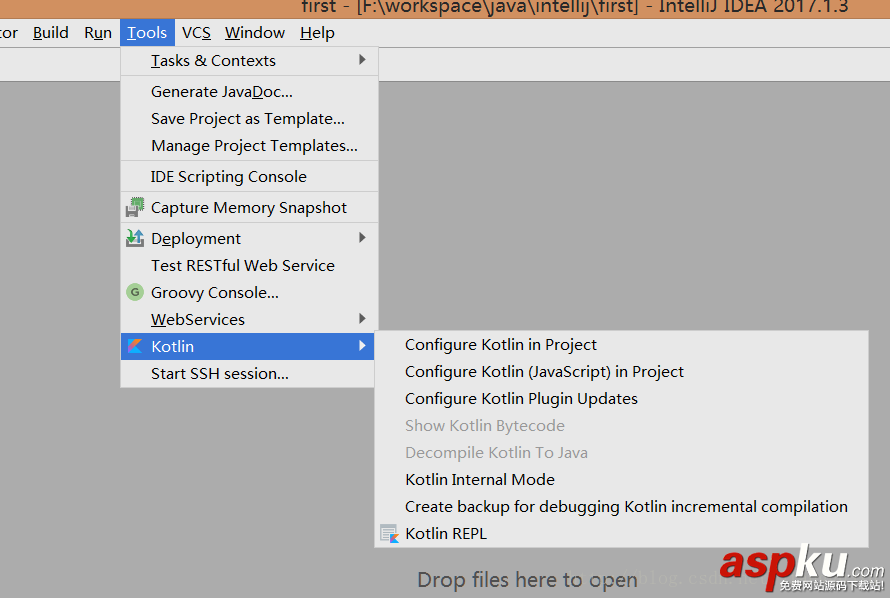Image resolution: width=890 pixels, height=598 pixels.
Task: Click the Deployment icon in the Tools menu
Action: coord(135,238)
